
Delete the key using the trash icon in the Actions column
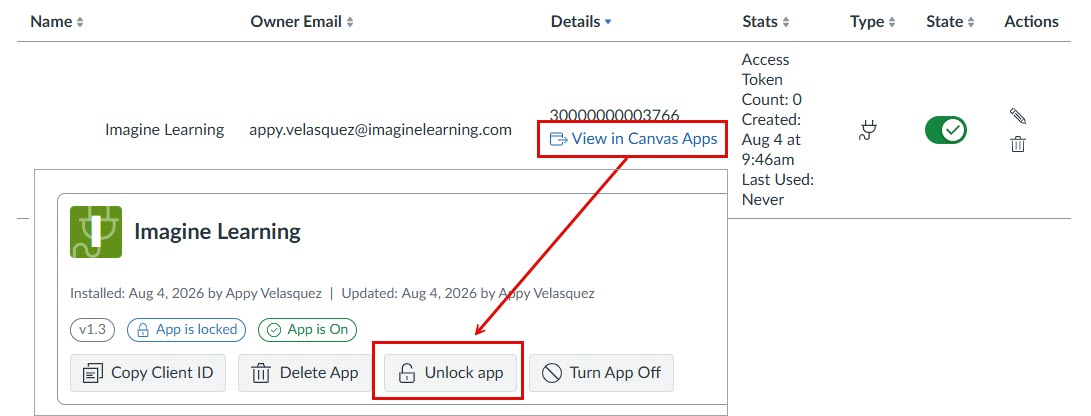[1018, 145]
